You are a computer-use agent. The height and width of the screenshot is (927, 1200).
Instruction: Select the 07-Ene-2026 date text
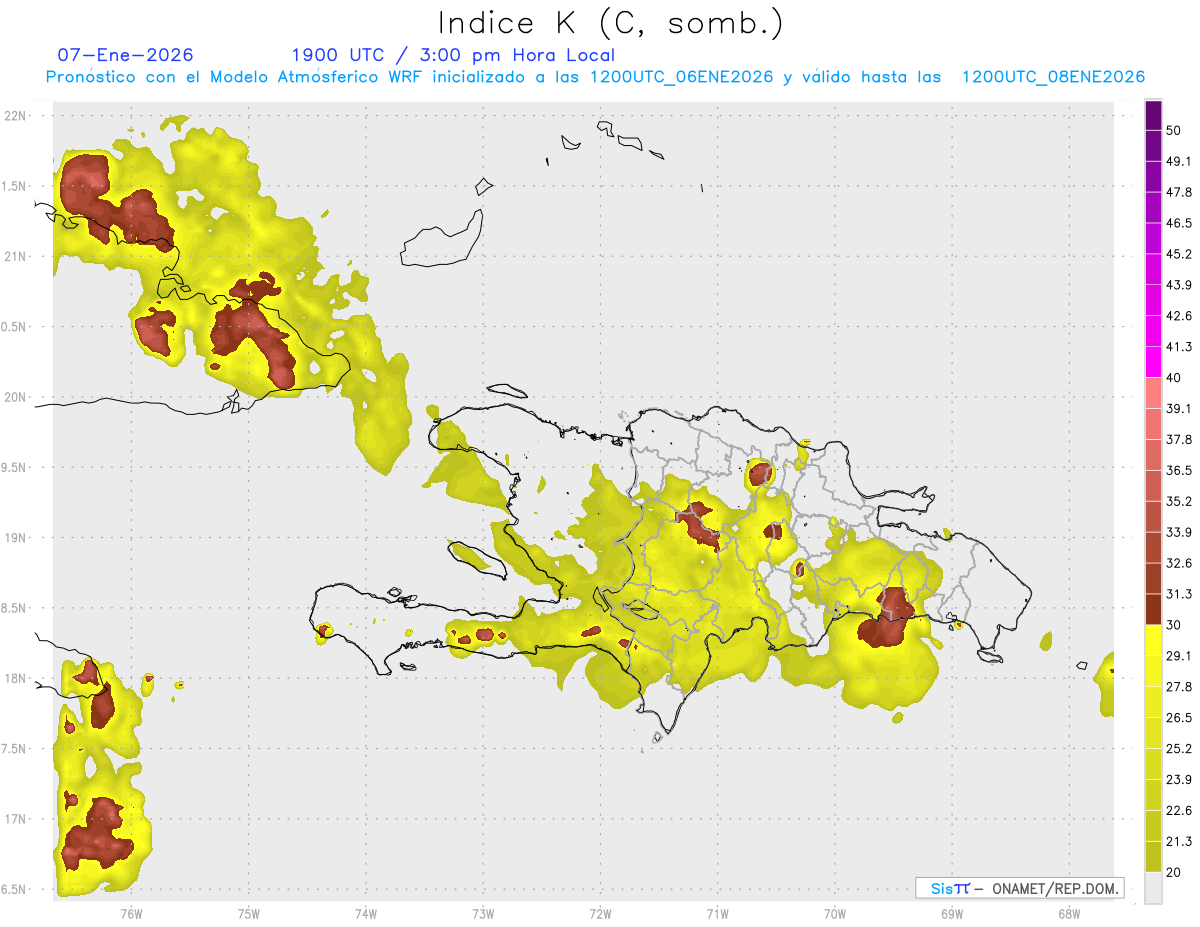126,55
